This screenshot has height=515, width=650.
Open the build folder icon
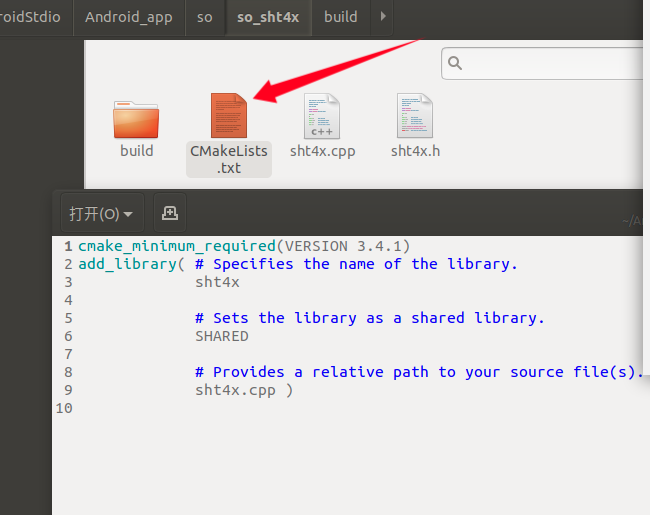click(136, 118)
